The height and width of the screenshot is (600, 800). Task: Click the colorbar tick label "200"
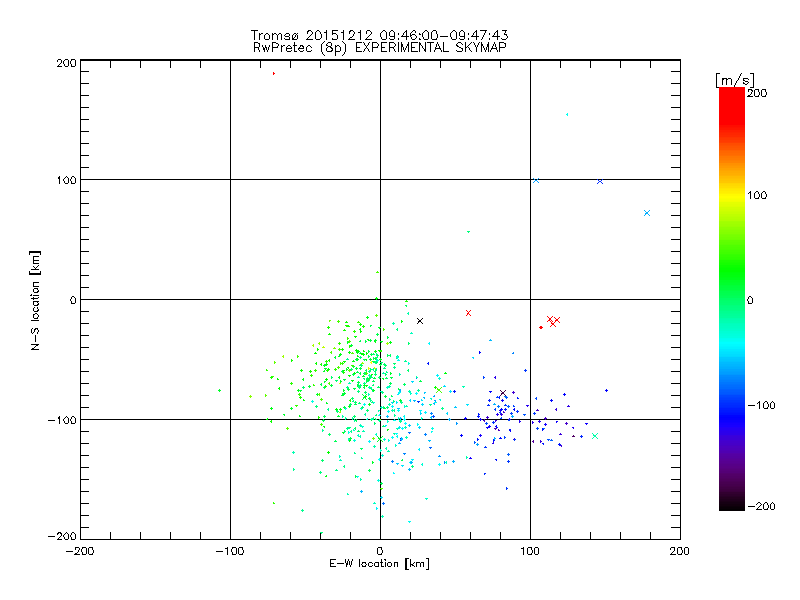[757, 93]
